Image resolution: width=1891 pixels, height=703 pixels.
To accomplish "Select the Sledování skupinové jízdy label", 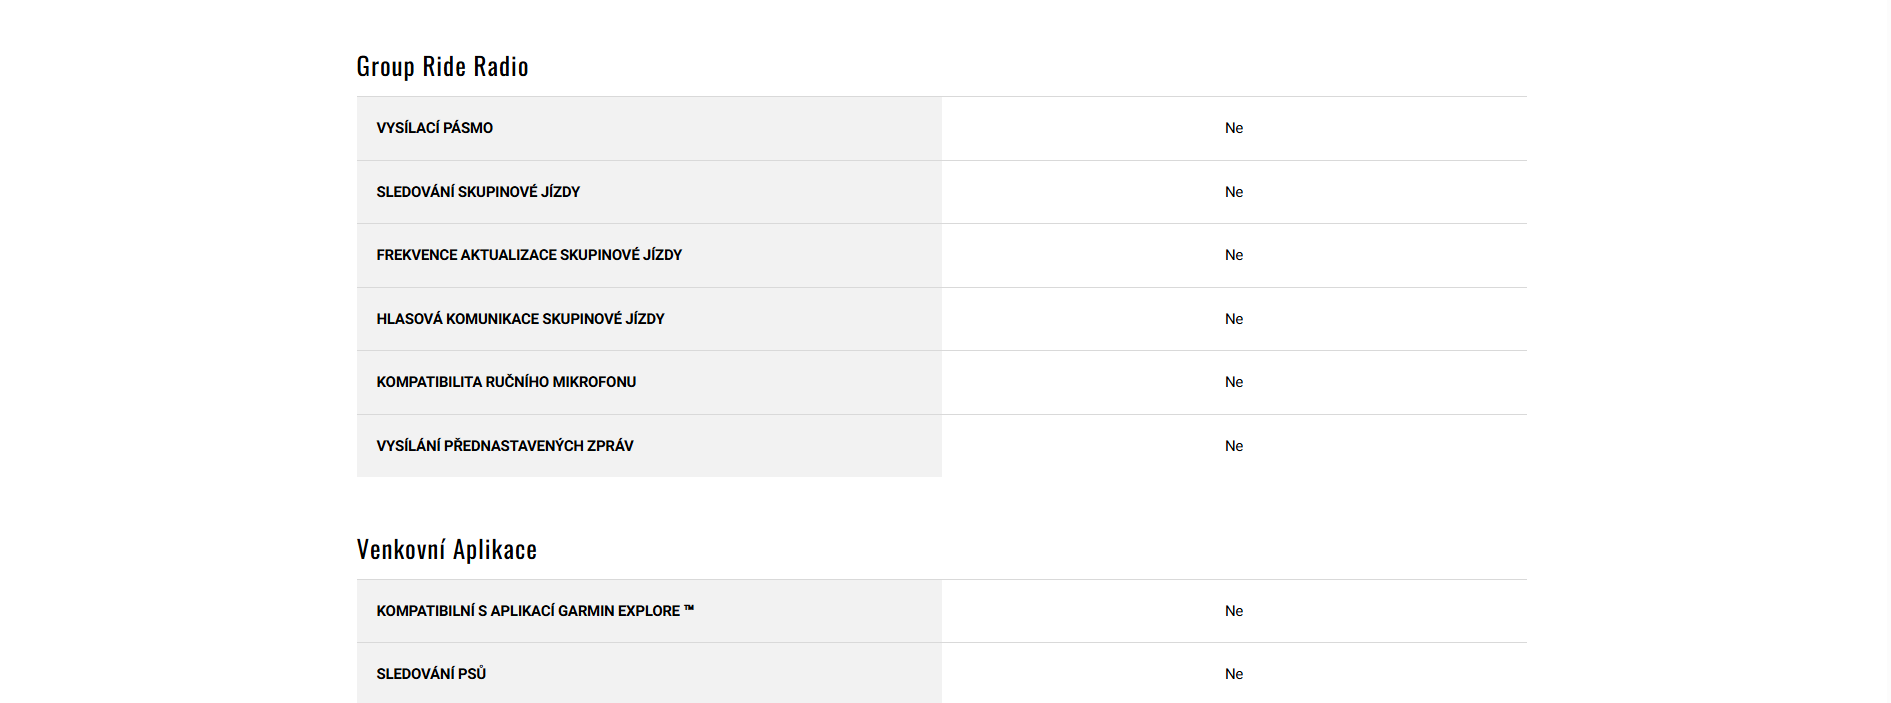I will (x=478, y=192).
